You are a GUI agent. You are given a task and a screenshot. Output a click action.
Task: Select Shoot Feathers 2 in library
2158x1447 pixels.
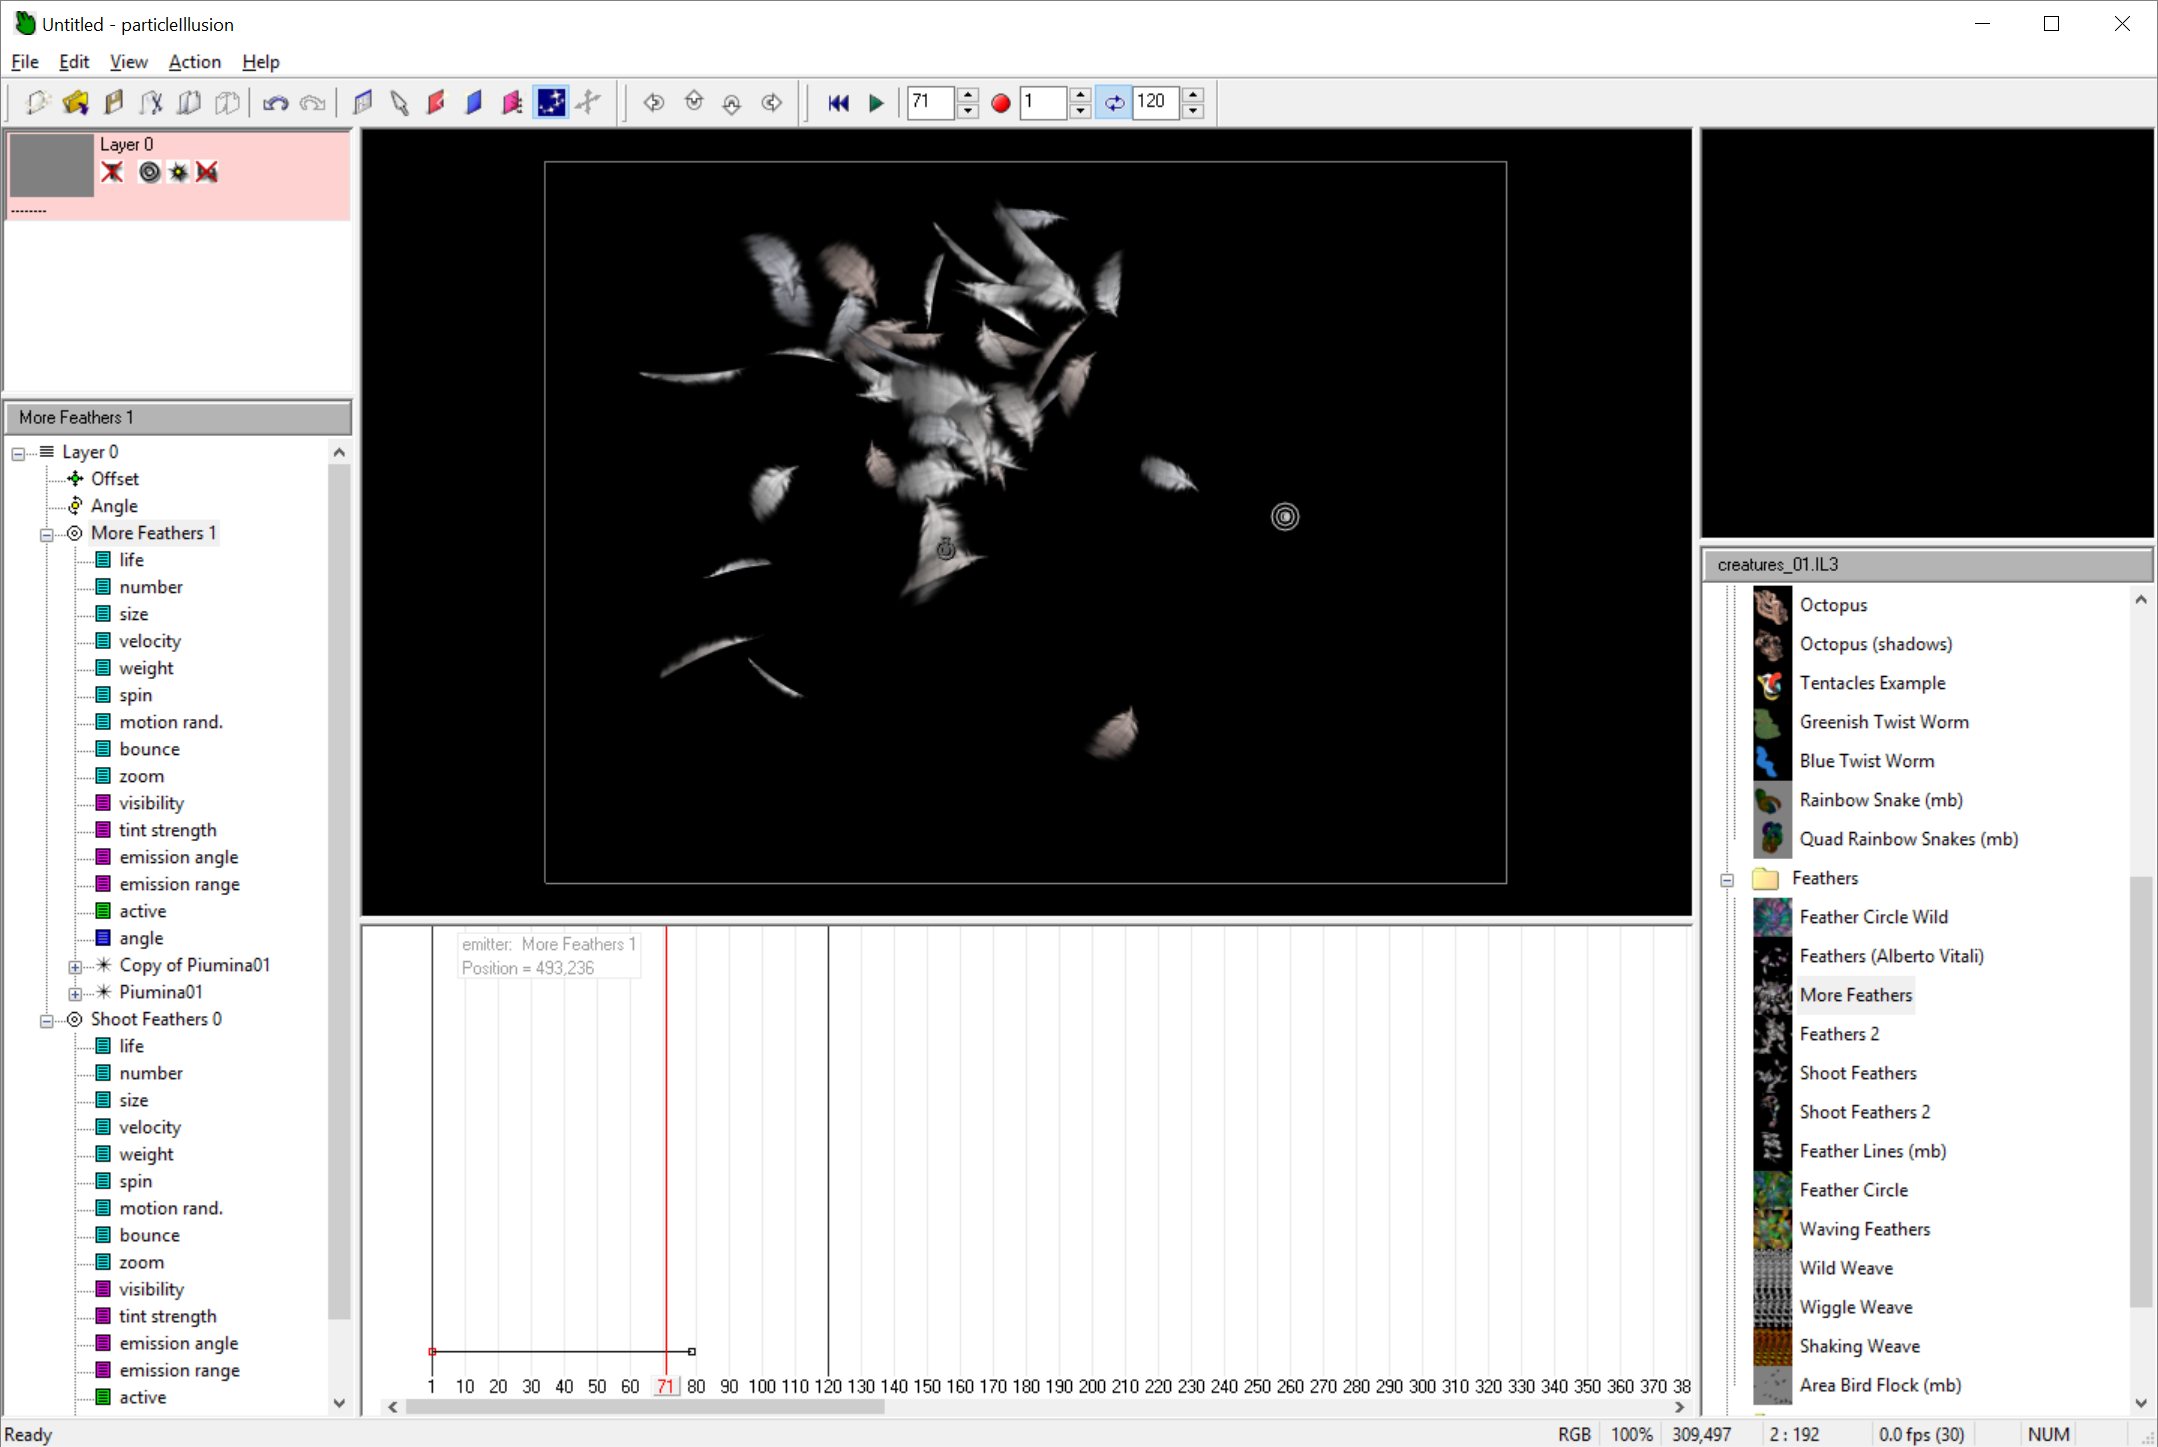point(1864,1112)
